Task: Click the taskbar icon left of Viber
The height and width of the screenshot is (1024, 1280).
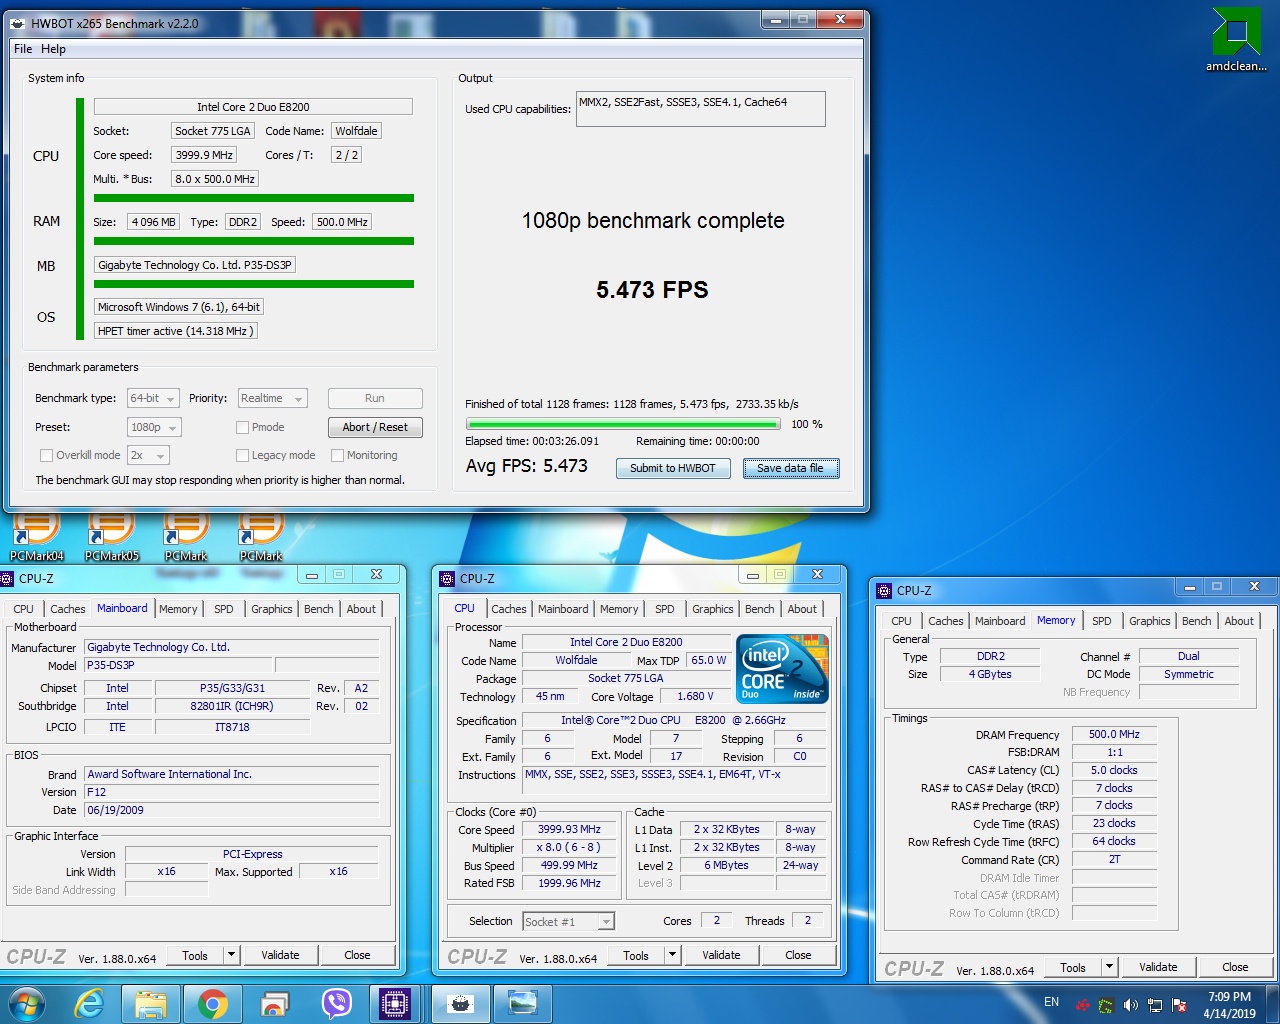Action: [x=274, y=1003]
